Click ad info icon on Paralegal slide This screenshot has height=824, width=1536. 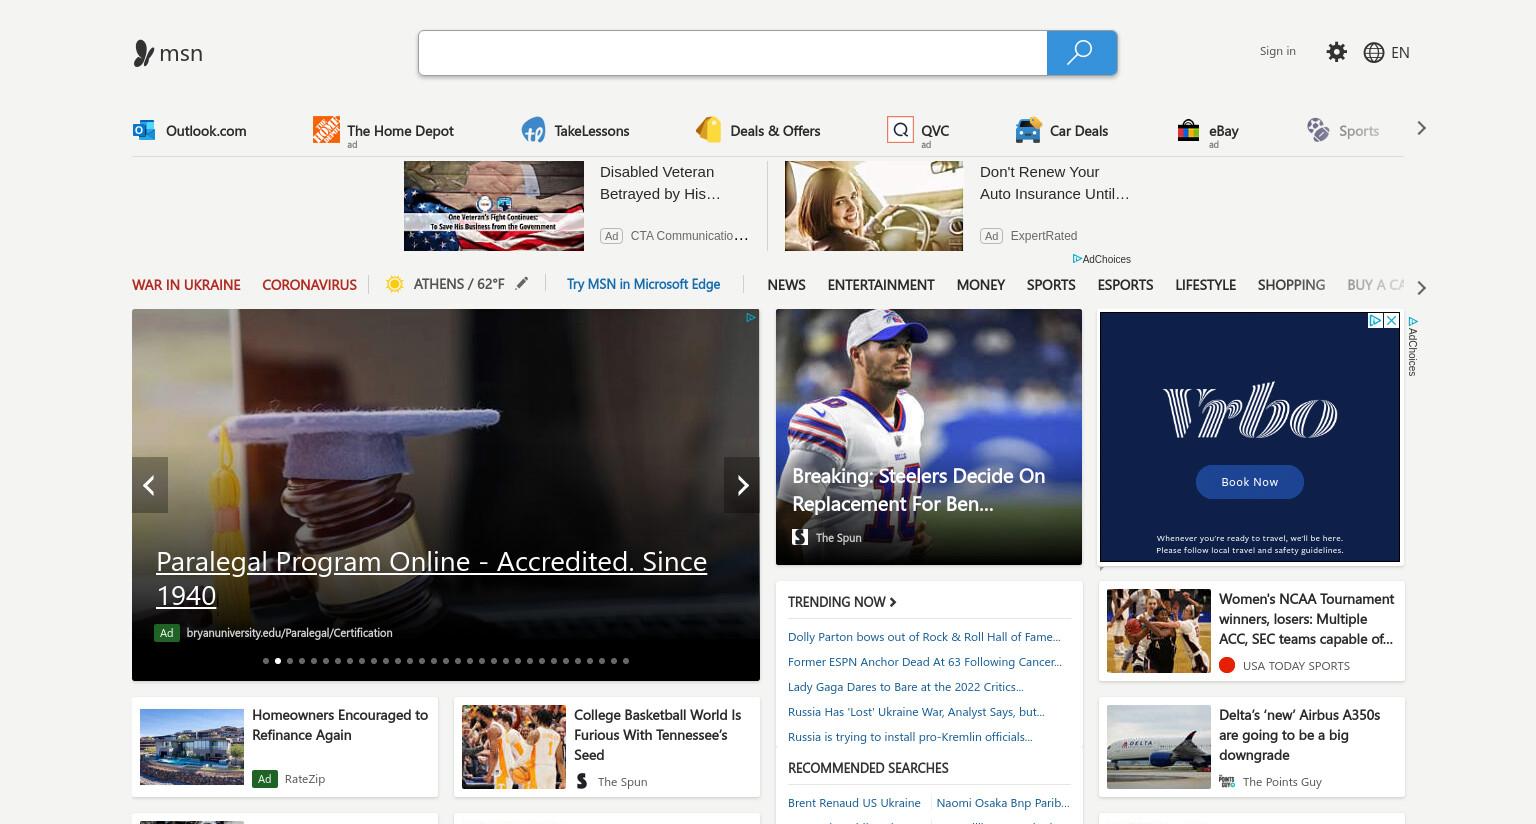pyautogui.click(x=750, y=318)
